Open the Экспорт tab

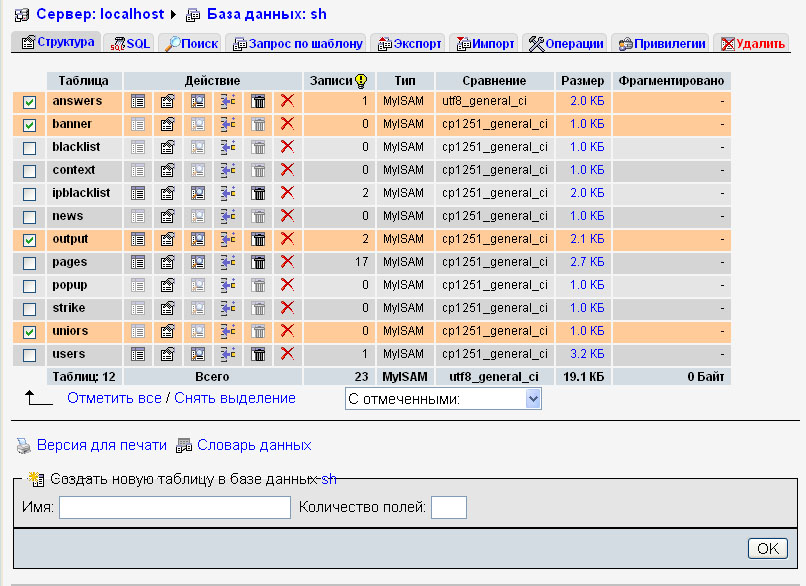point(409,44)
